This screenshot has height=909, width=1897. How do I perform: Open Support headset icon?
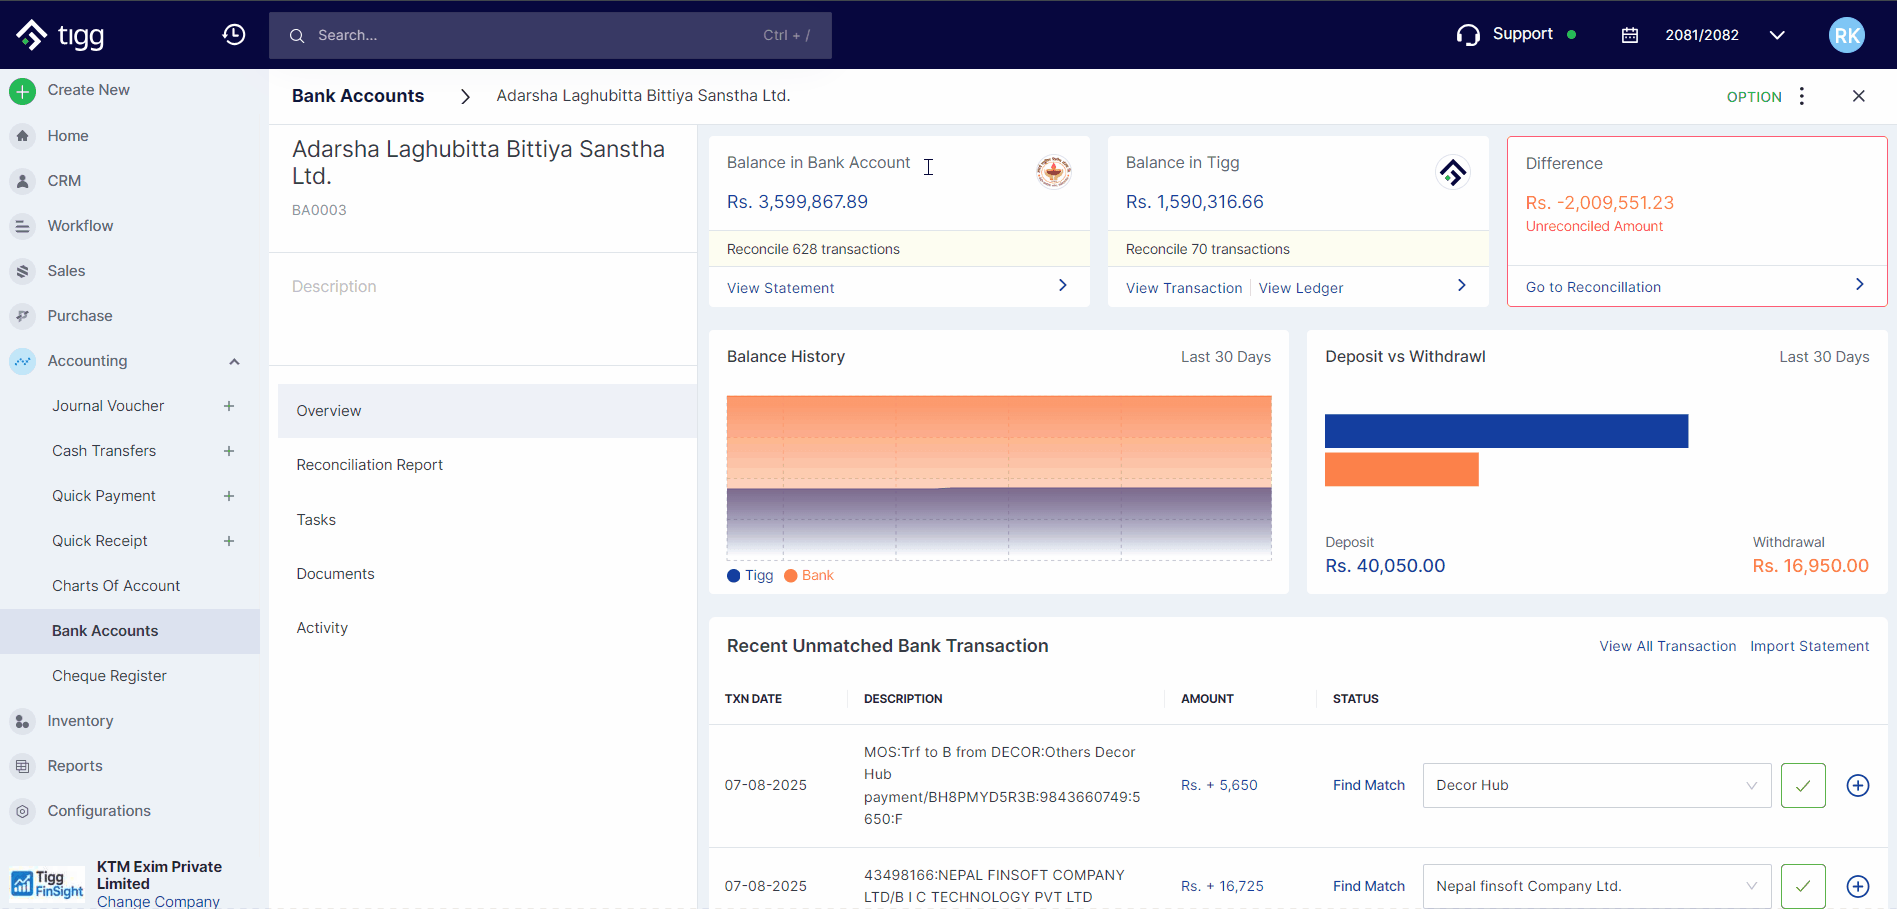click(x=1468, y=35)
